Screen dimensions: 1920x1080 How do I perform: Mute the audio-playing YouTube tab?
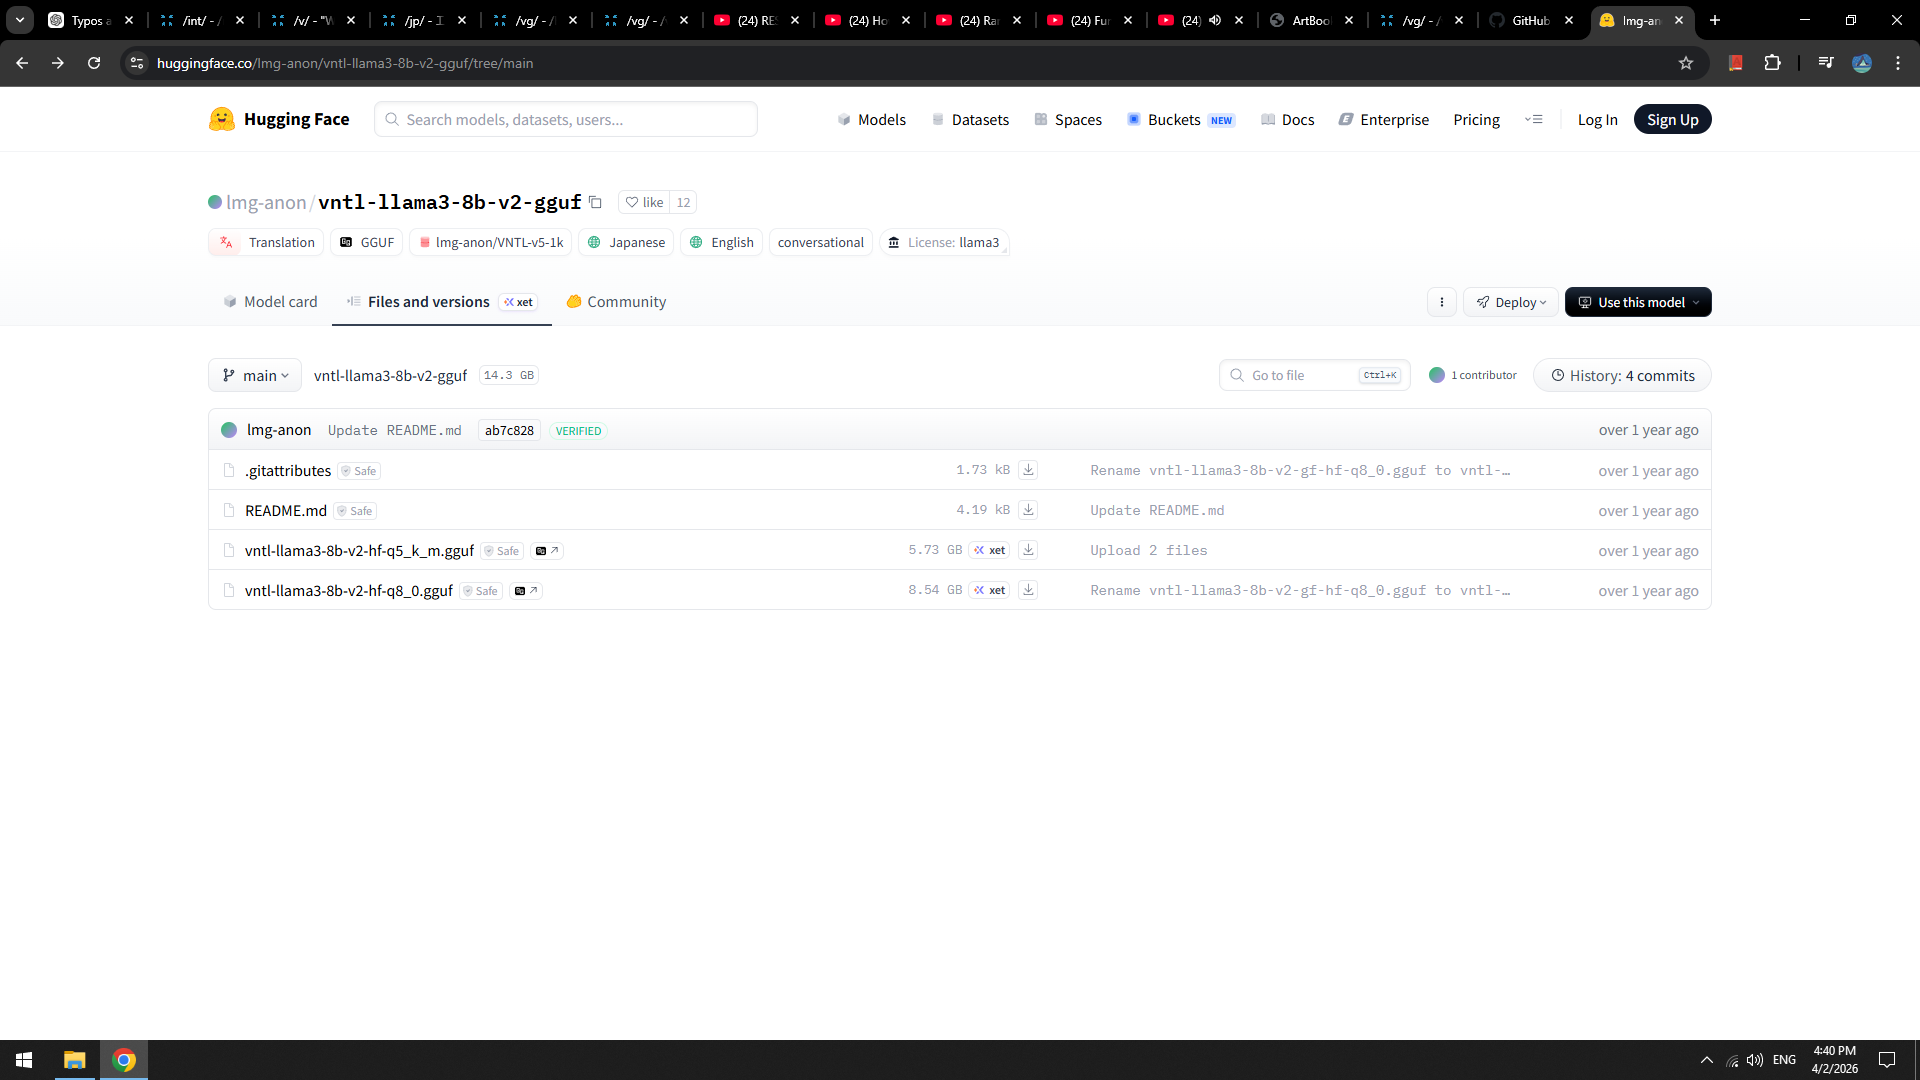(1215, 20)
